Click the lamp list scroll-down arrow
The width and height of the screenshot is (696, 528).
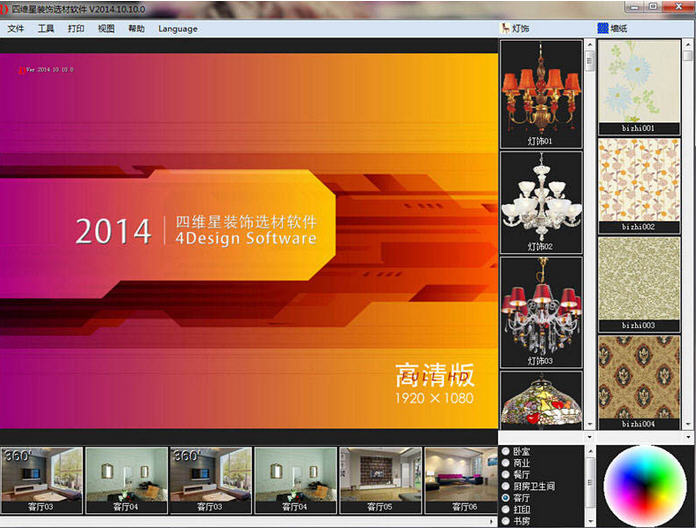[x=589, y=424]
